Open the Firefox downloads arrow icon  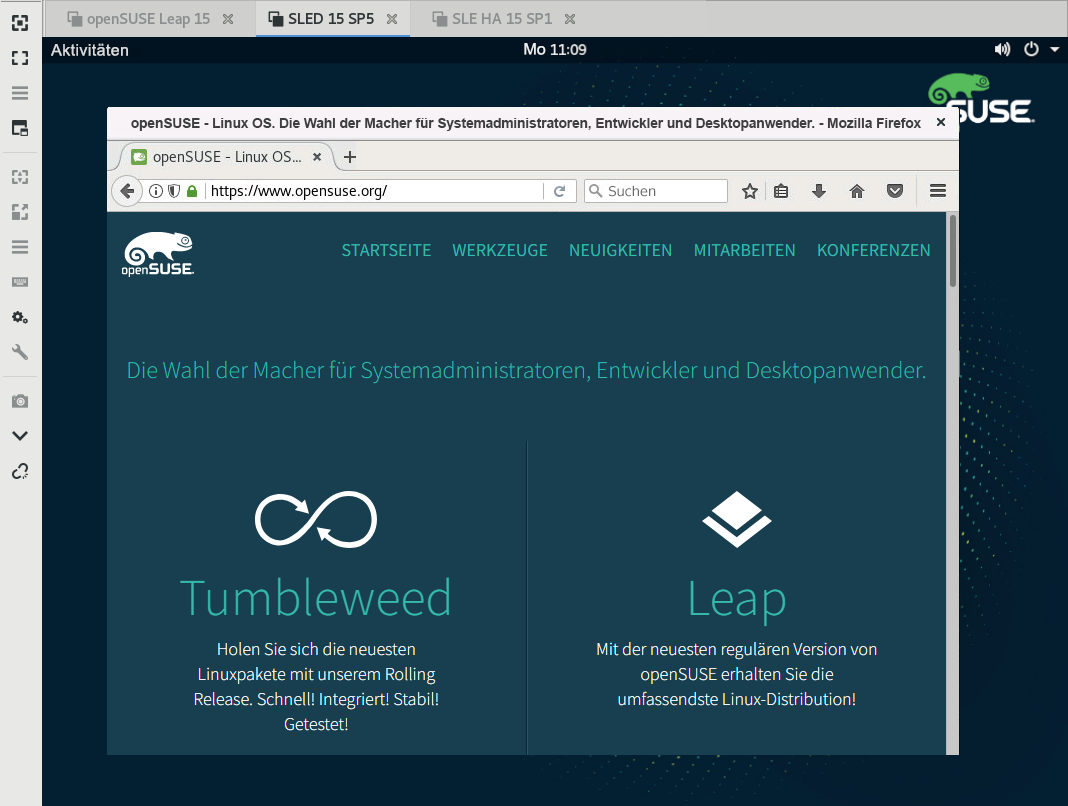click(819, 191)
